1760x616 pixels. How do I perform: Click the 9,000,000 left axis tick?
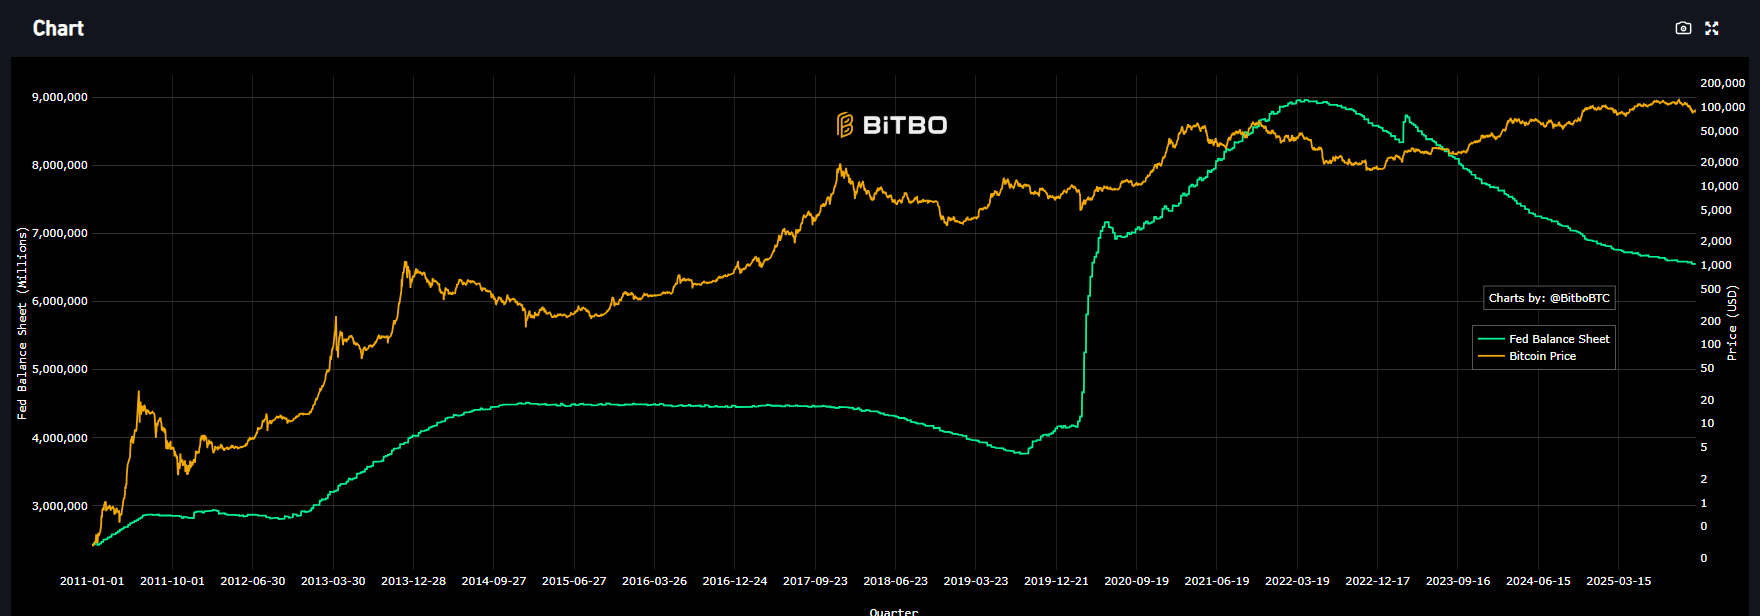pos(60,97)
